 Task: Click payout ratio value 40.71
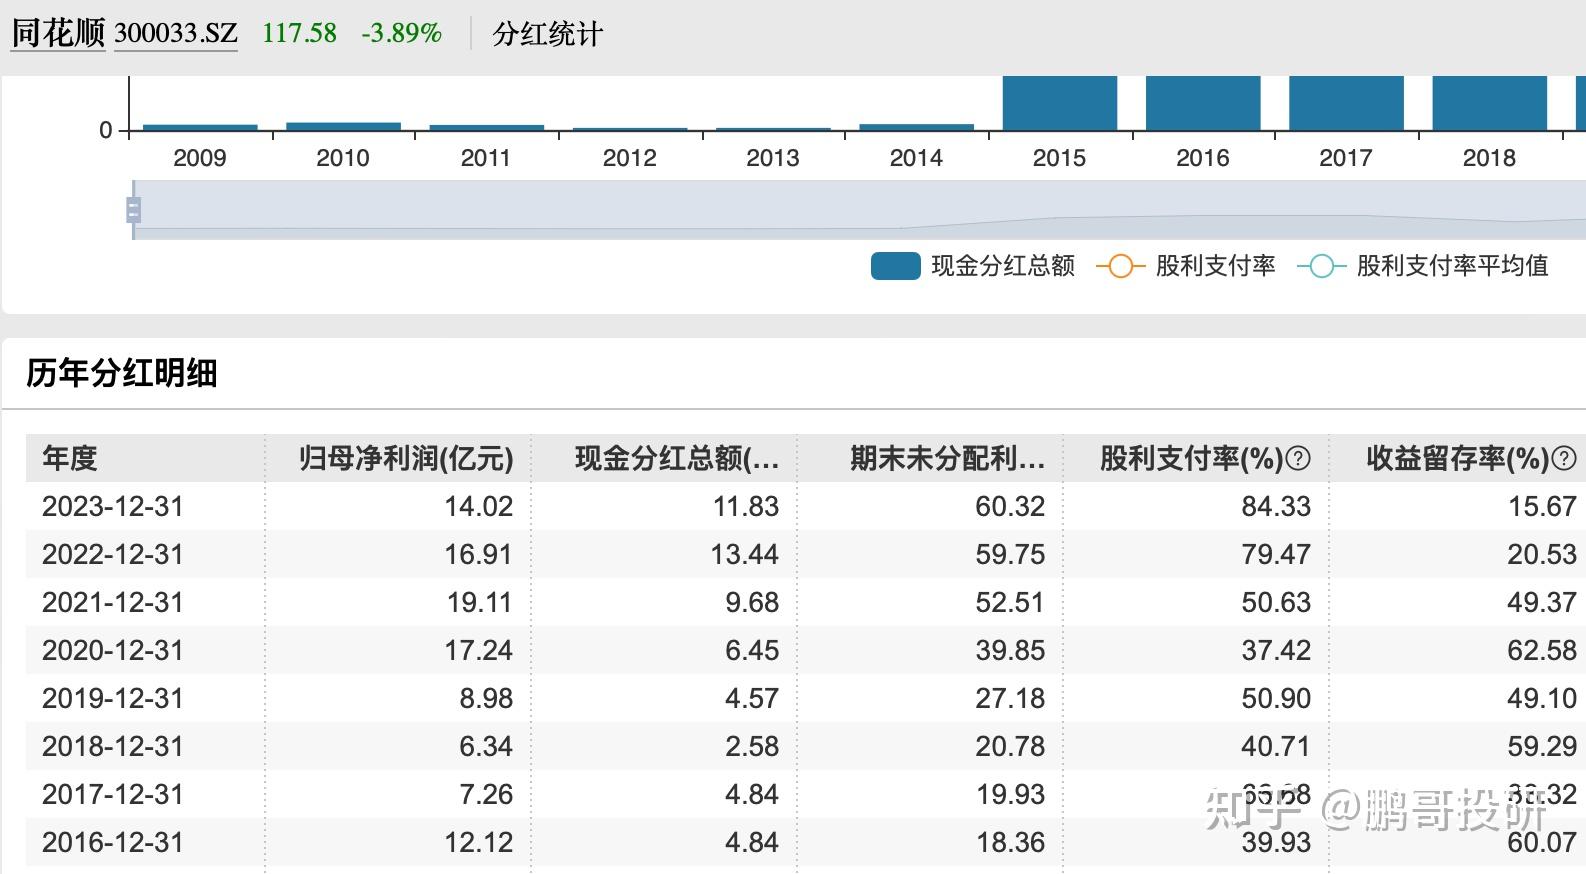click(1276, 747)
